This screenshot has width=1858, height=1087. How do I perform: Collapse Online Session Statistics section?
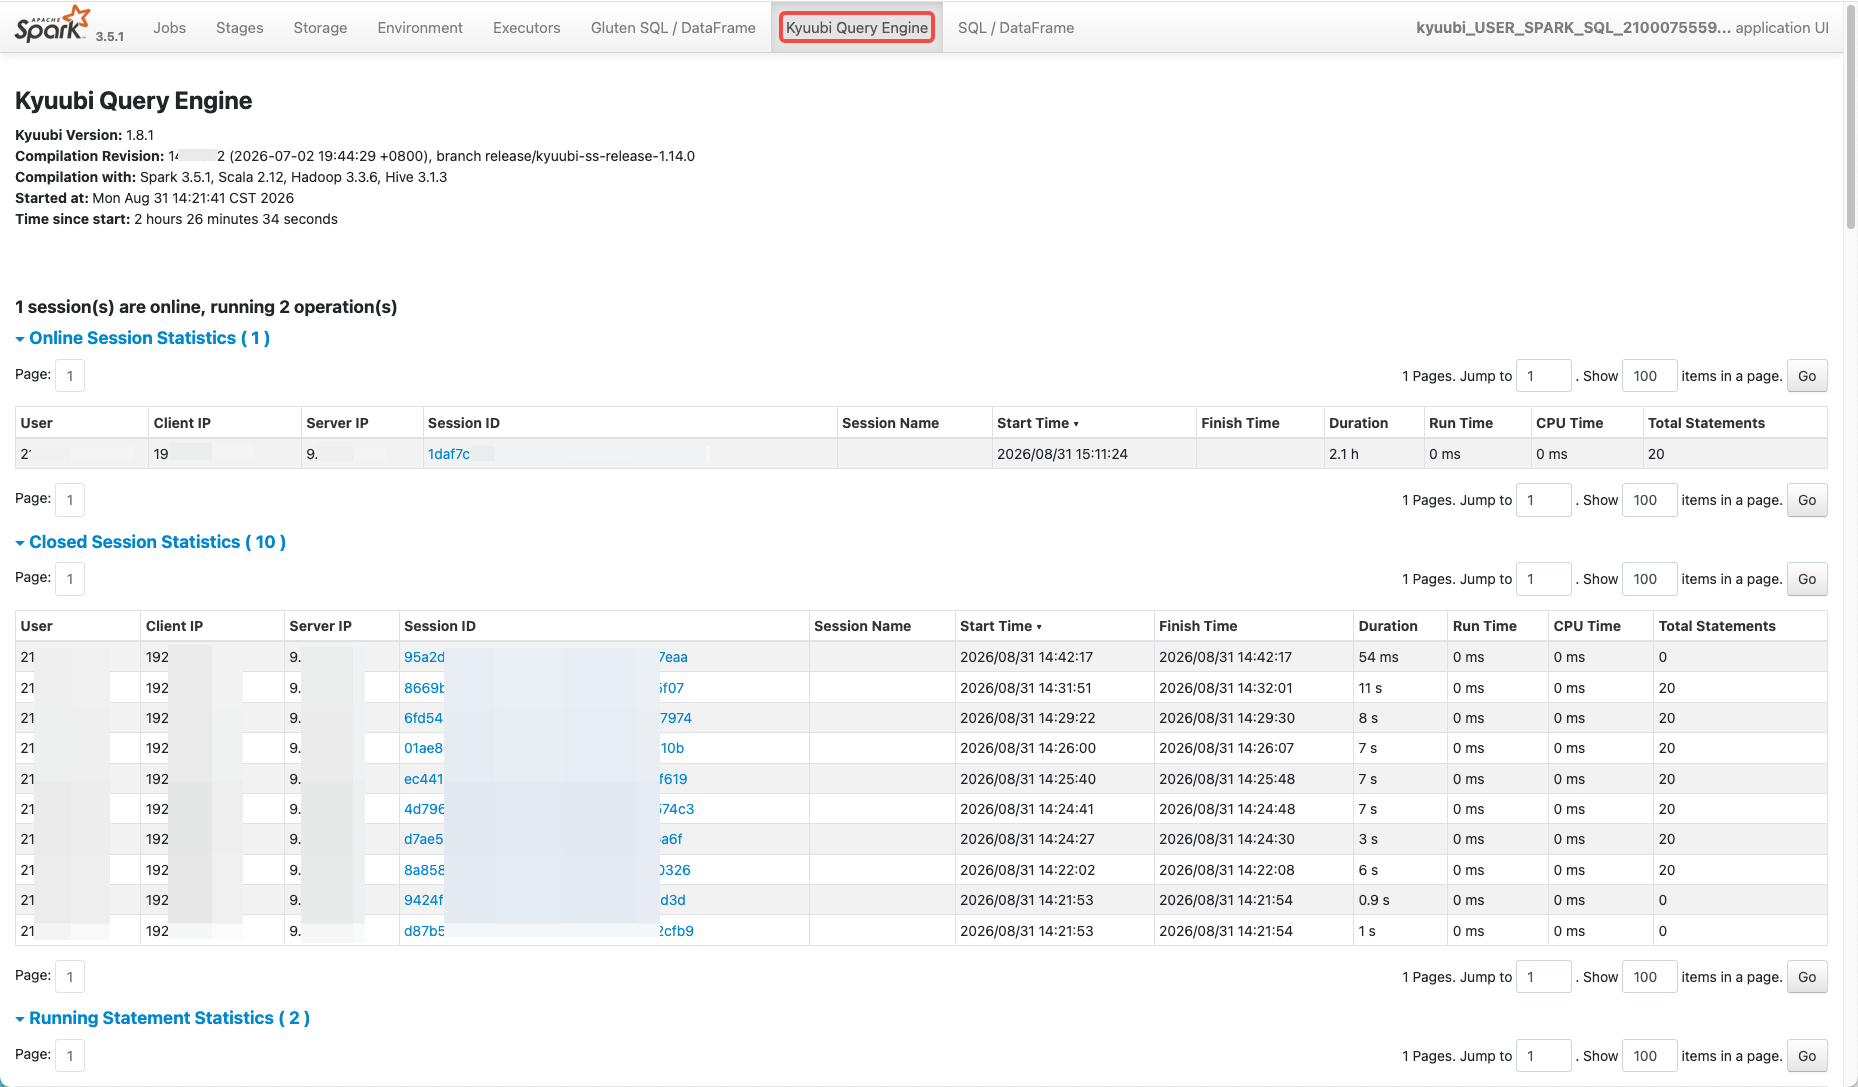pos(143,338)
